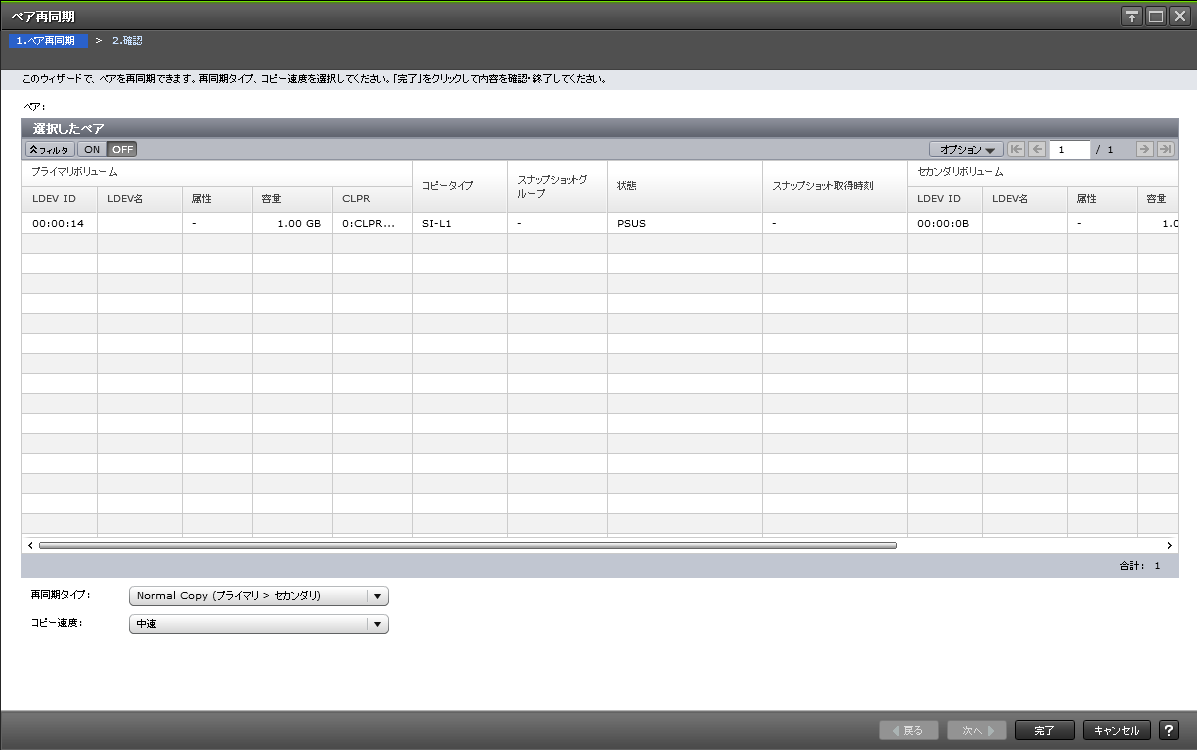The image size is (1197, 750).
Task: Sort by スナップショット取得時刻 column header
Action: (834, 186)
